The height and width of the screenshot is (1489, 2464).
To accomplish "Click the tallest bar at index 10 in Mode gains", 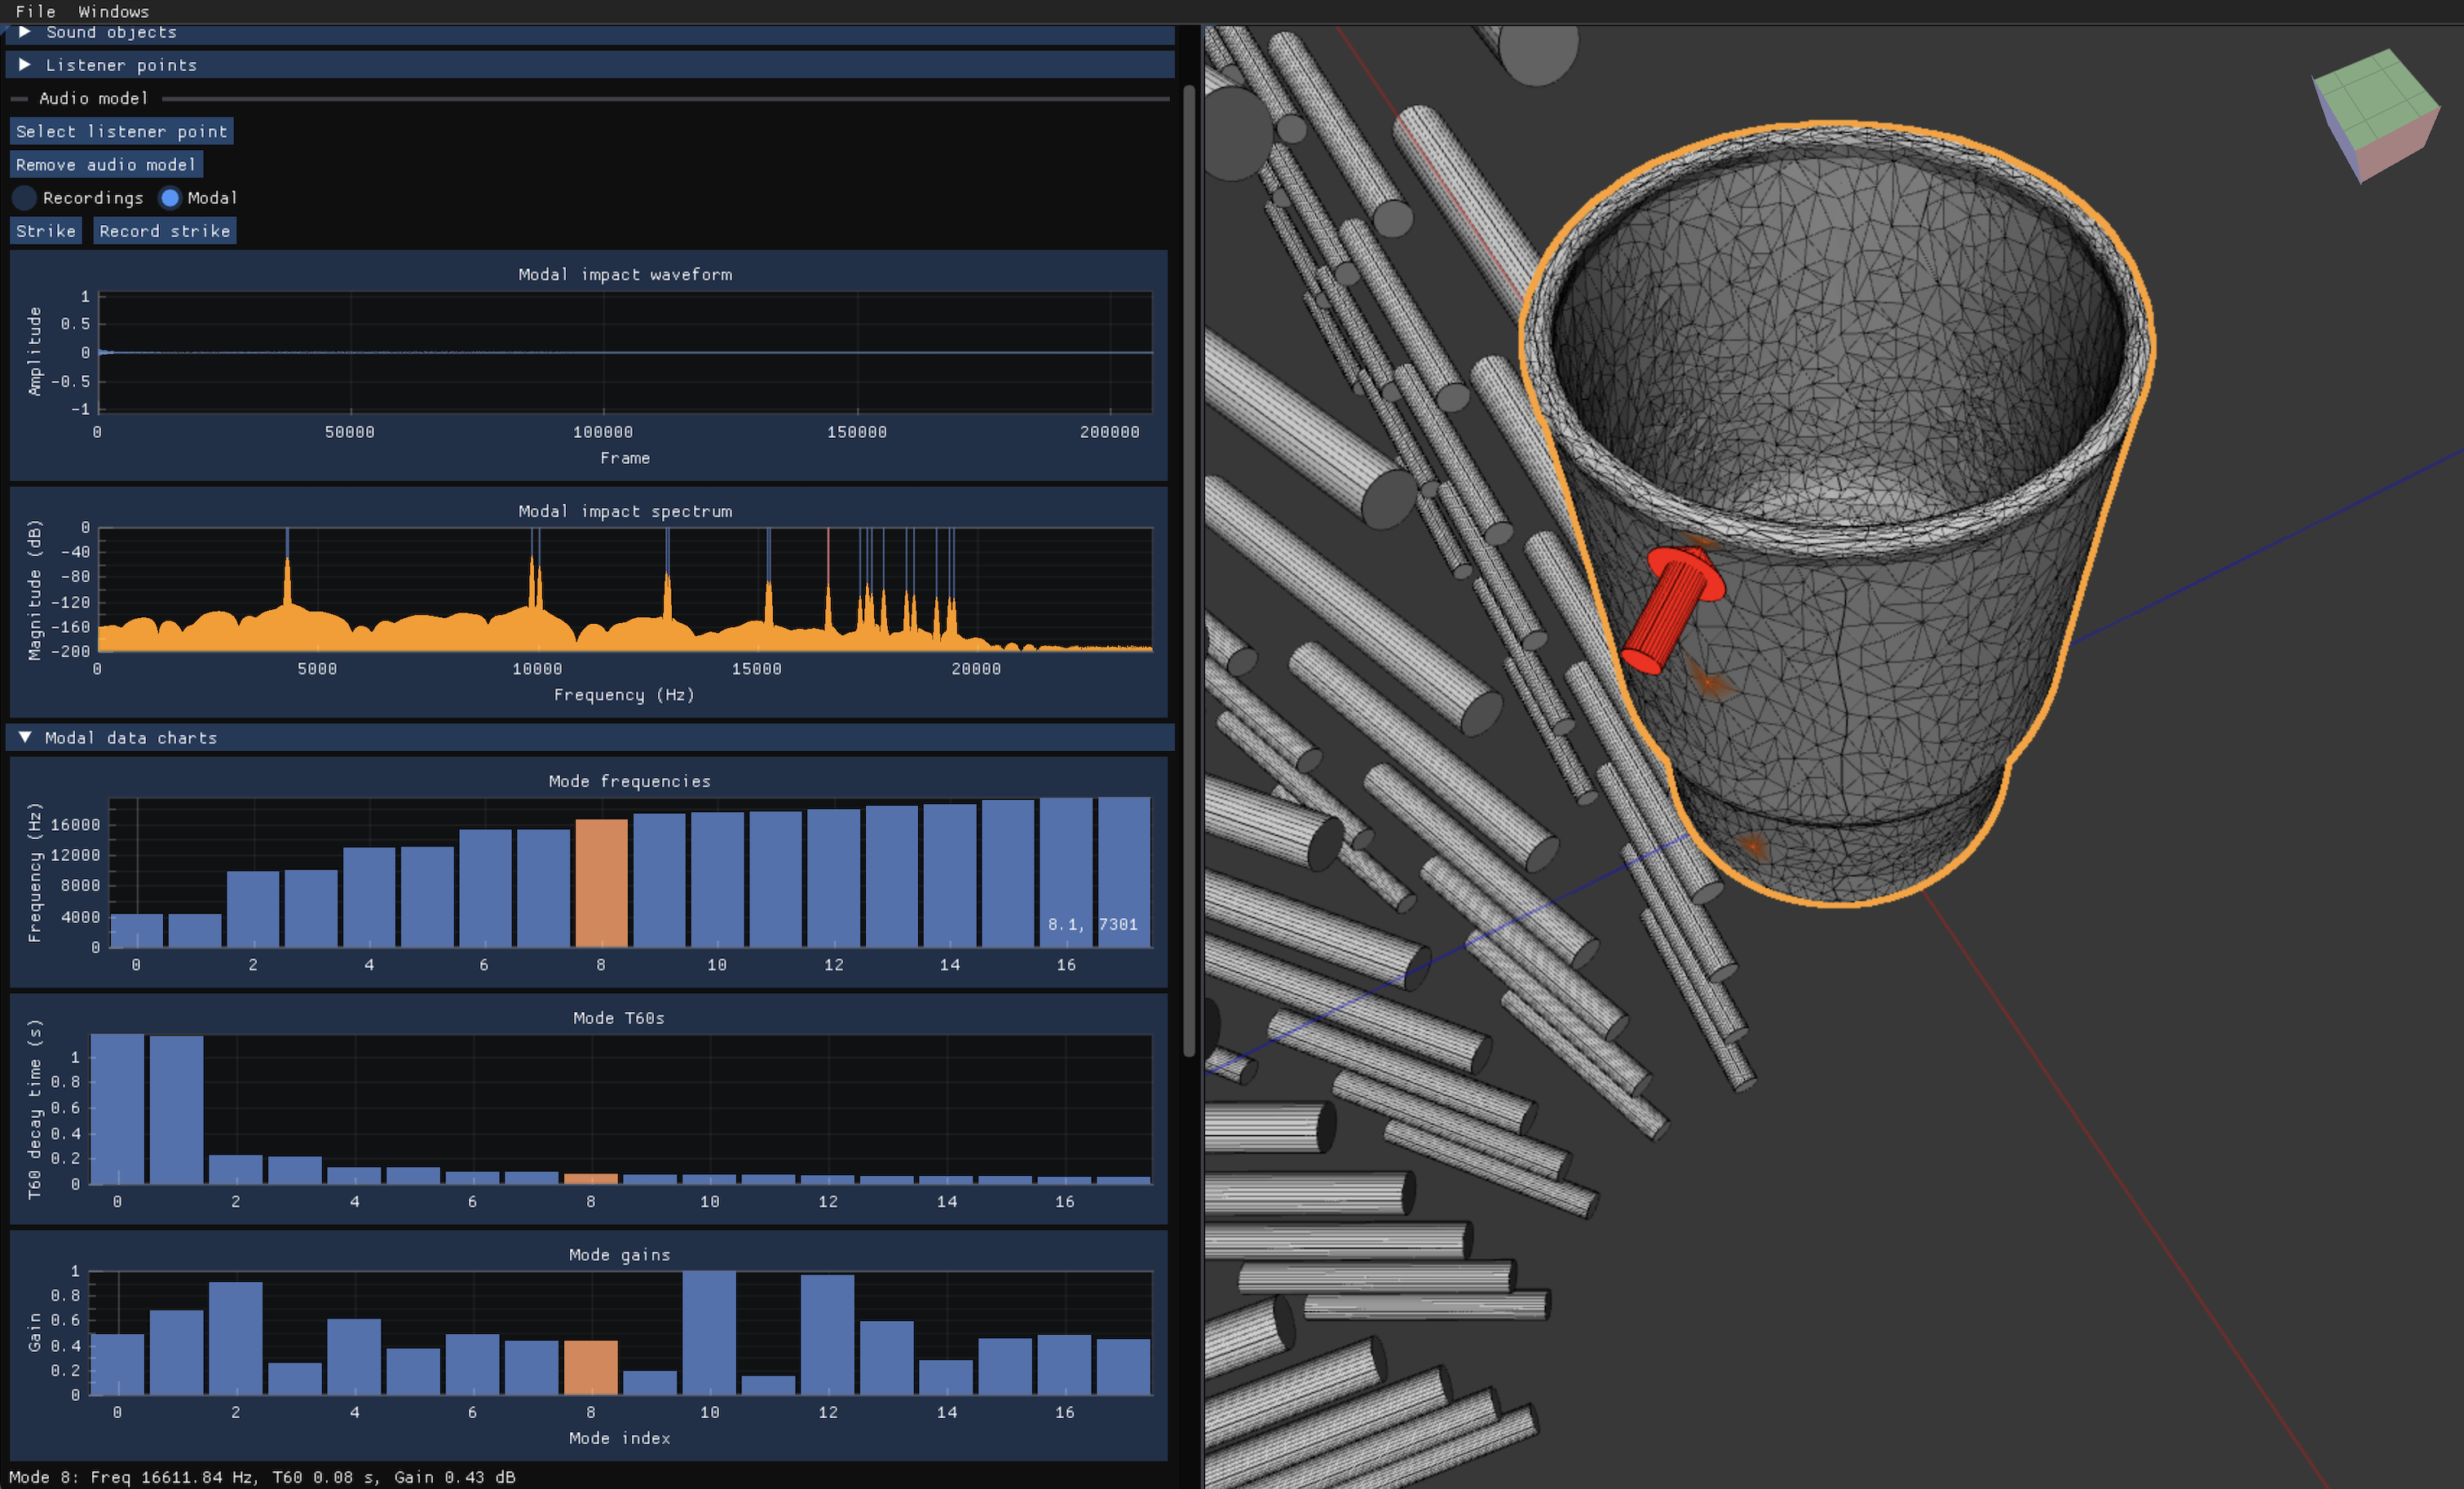I will [x=709, y=1332].
